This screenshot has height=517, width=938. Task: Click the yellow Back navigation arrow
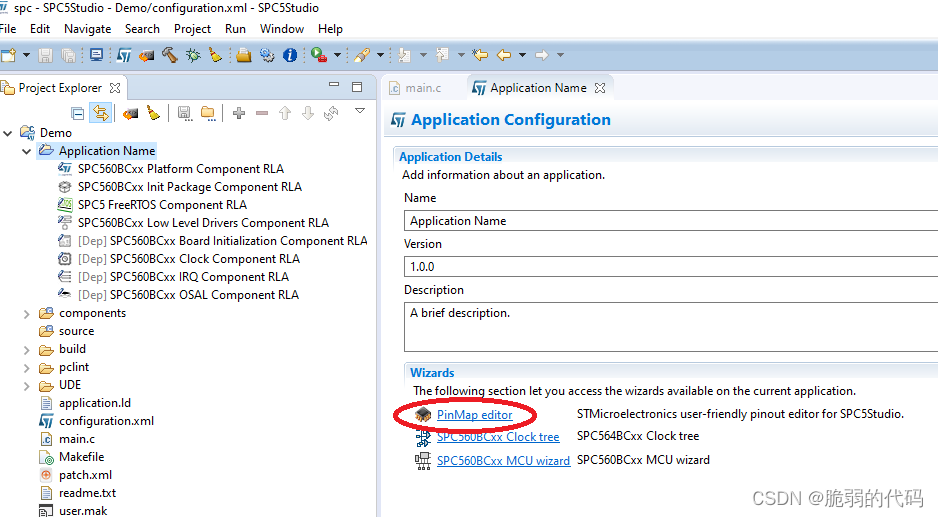pyautogui.click(x=504, y=55)
